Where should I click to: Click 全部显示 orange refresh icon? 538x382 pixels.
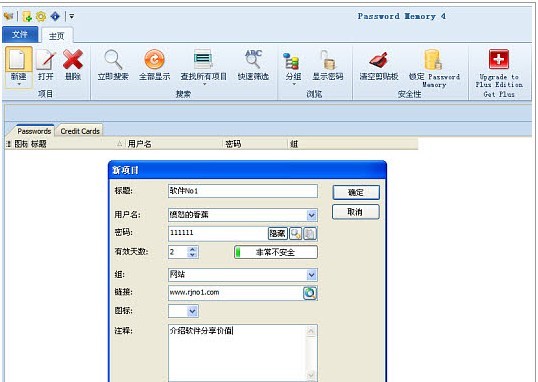(154, 59)
